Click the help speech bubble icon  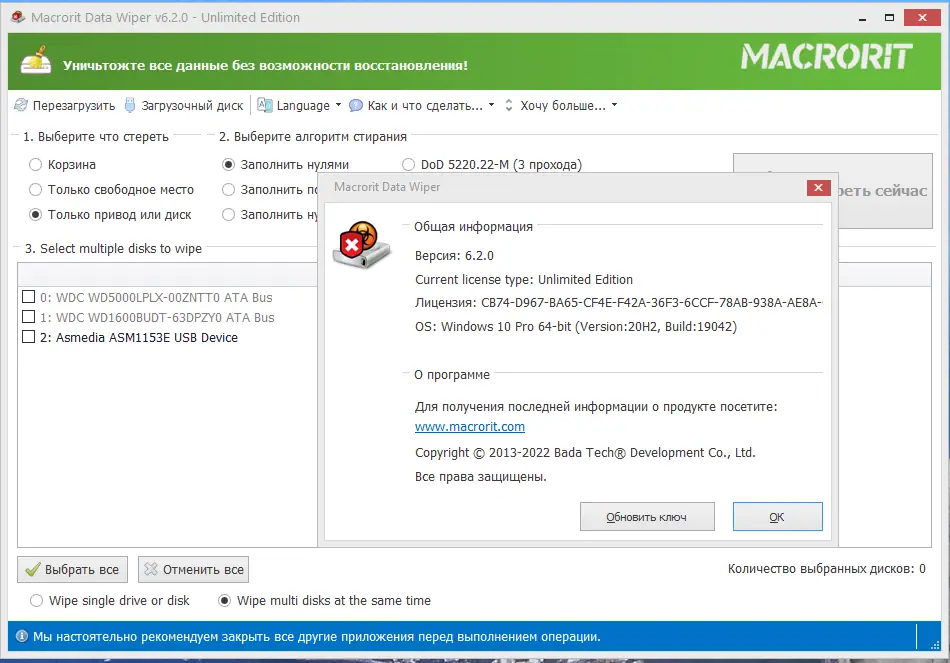356,105
